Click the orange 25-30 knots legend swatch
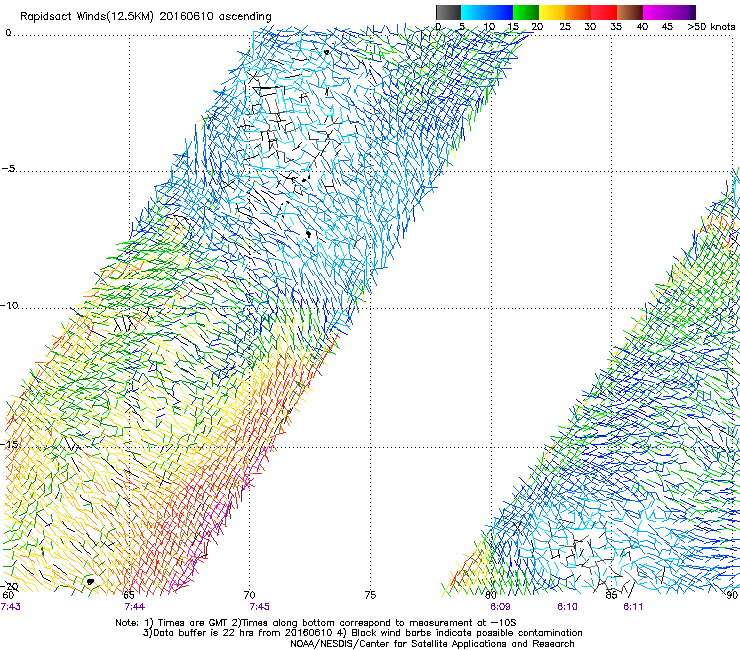 pyautogui.click(x=578, y=12)
